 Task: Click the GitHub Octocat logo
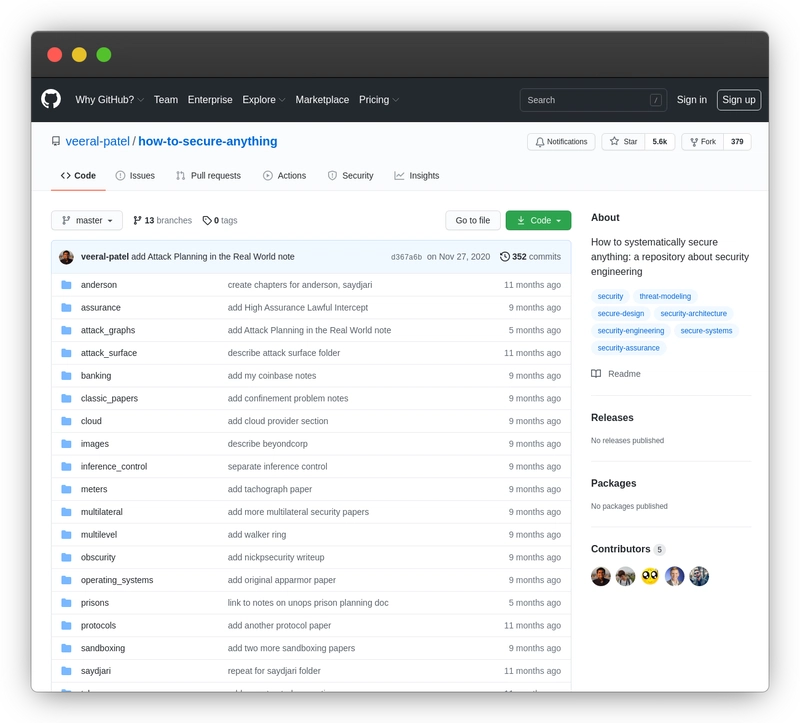click(51, 99)
